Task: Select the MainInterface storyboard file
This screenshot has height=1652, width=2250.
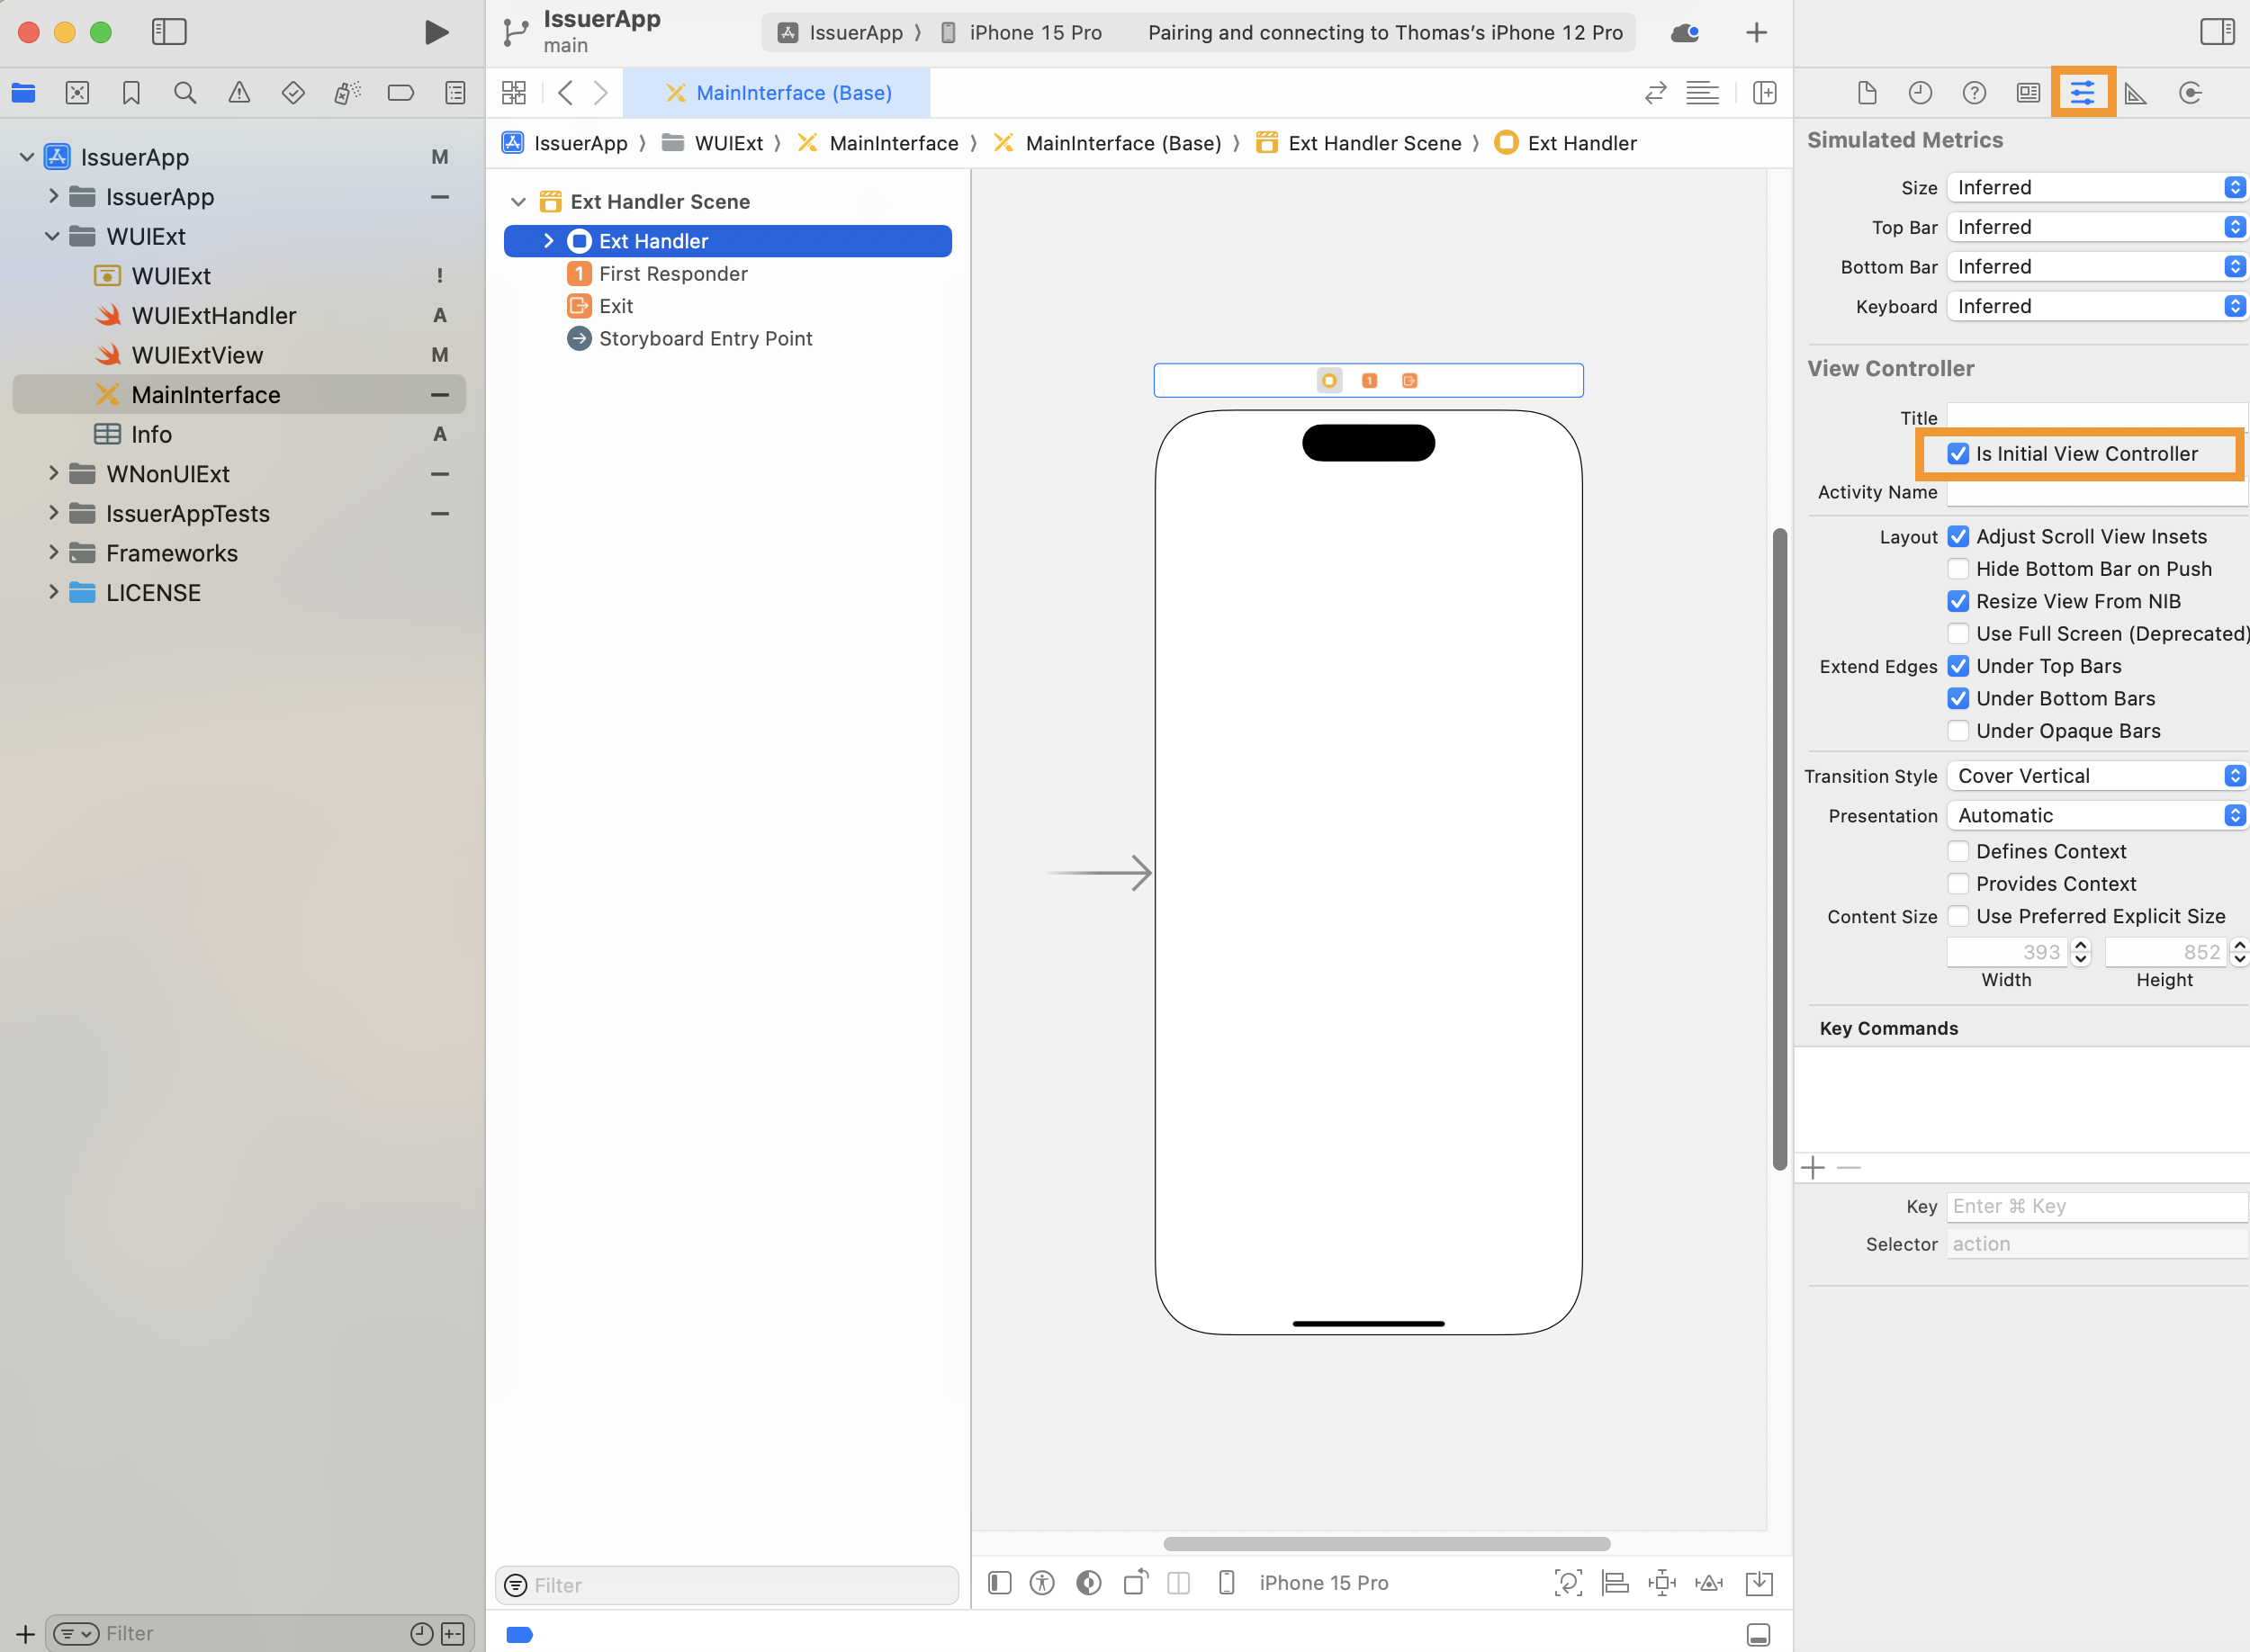Action: [x=206, y=393]
